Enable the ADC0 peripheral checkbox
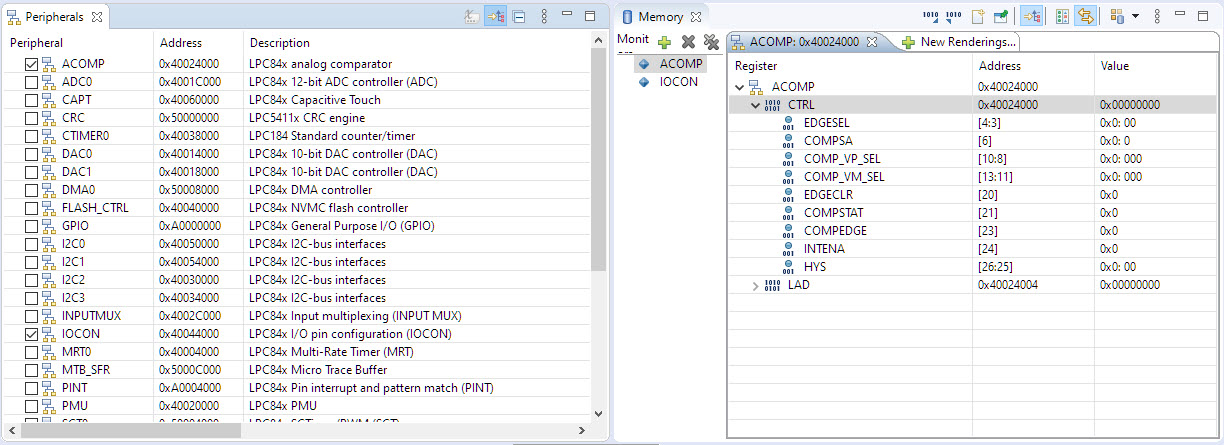Screen dimensions: 1224x445 31,82
